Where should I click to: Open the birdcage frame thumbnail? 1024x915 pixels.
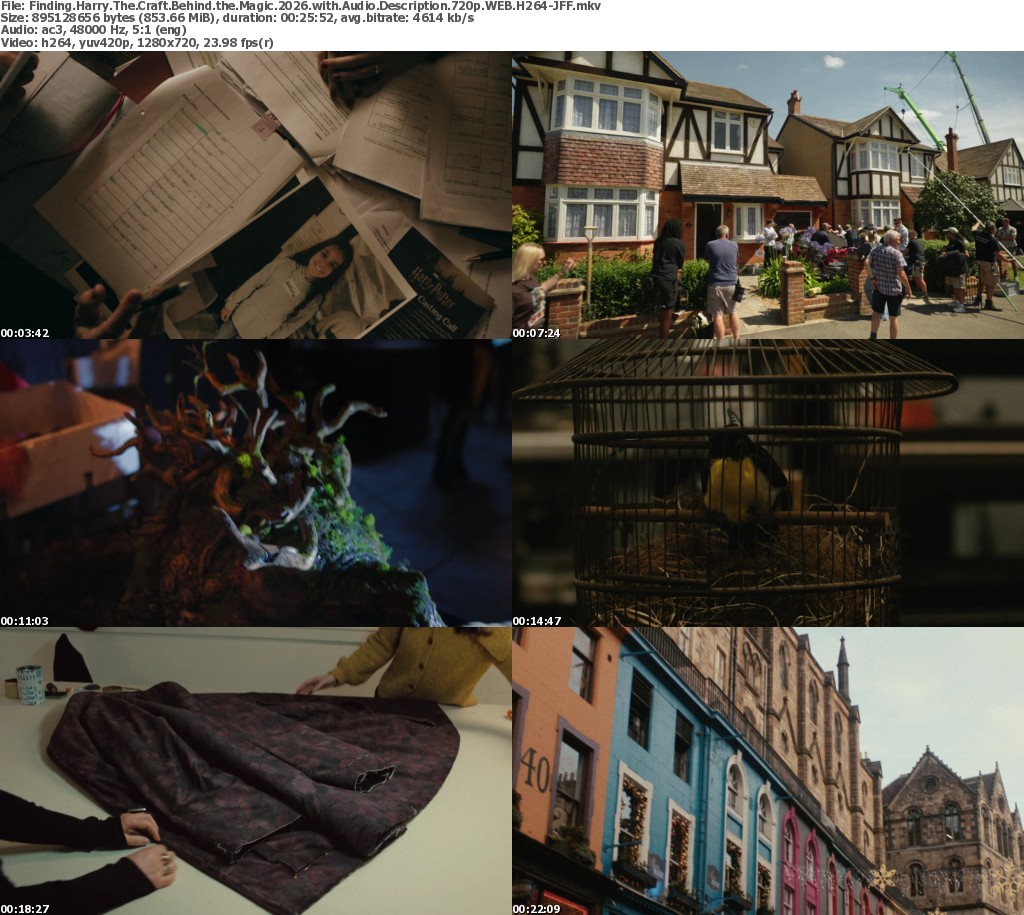tap(767, 482)
